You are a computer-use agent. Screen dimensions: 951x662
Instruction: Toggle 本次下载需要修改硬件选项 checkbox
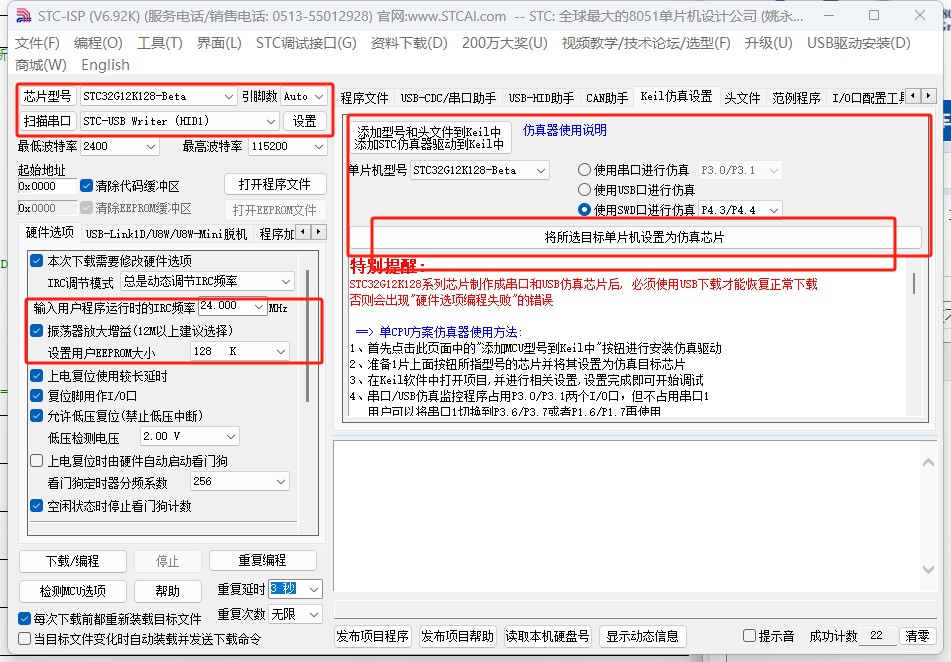[36, 261]
